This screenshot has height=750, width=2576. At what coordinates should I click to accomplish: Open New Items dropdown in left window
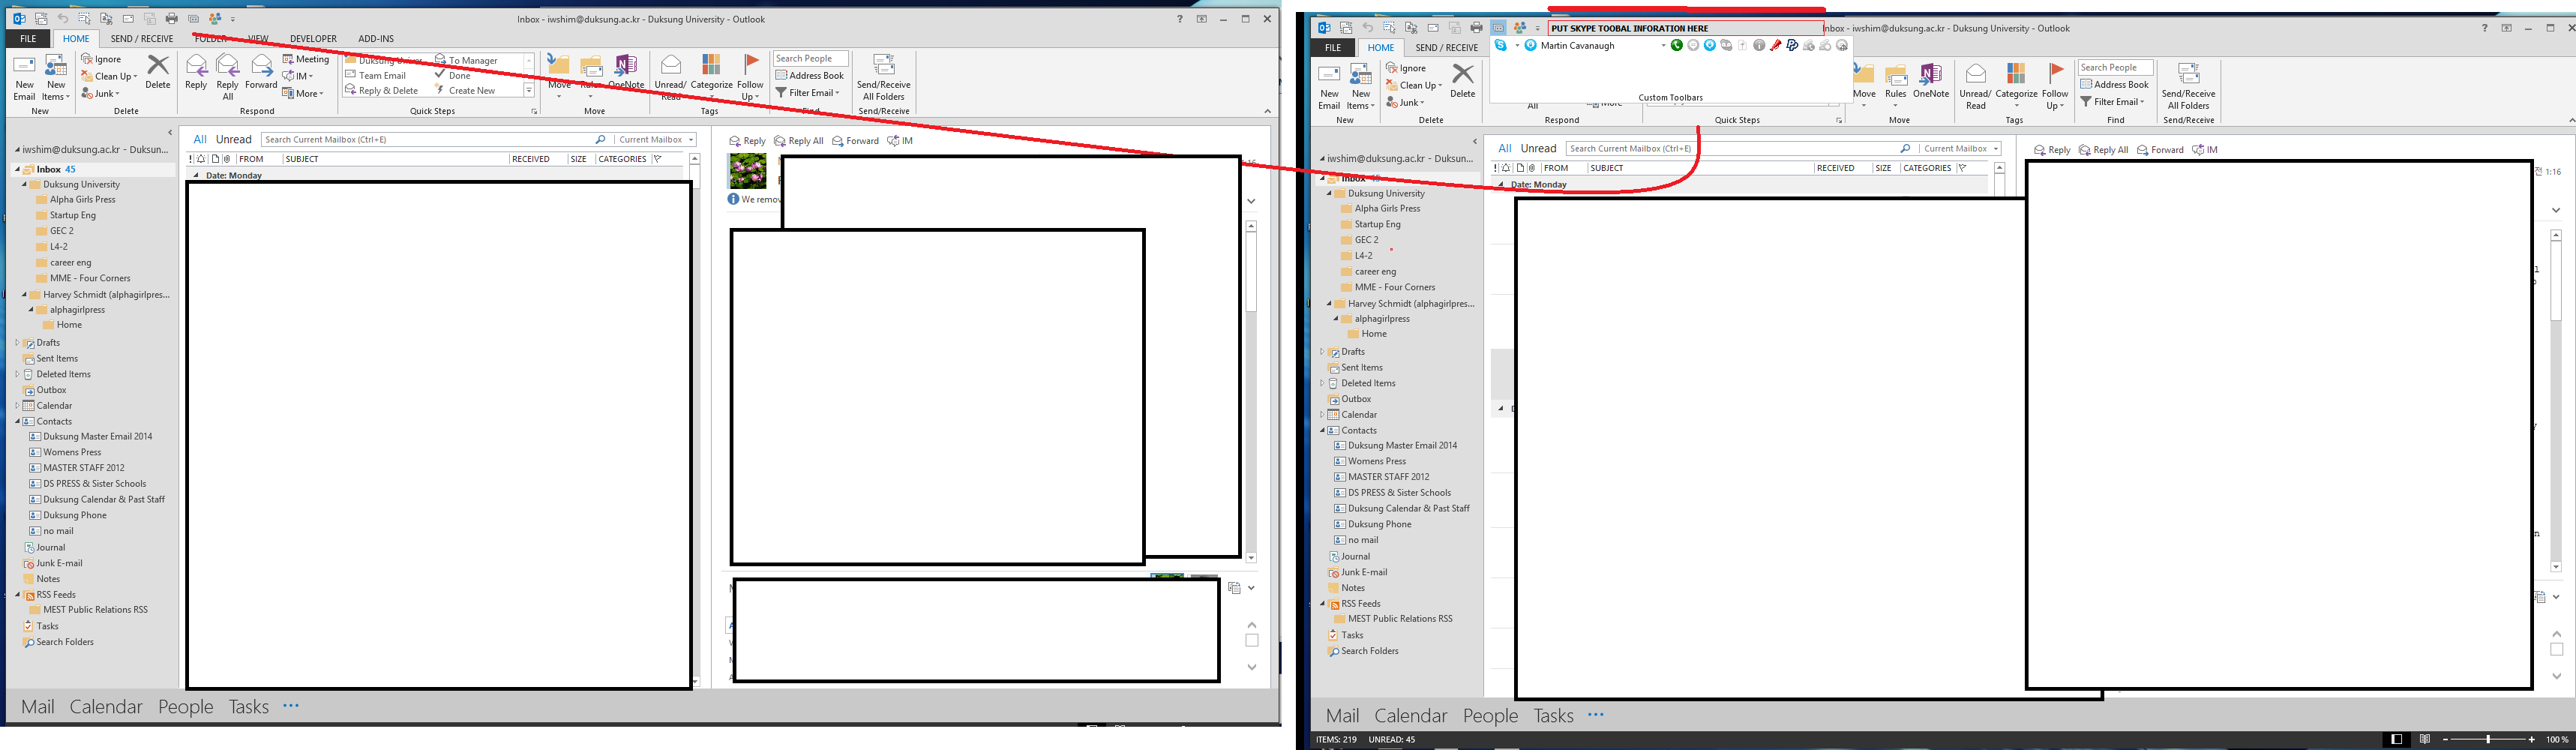click(x=56, y=77)
